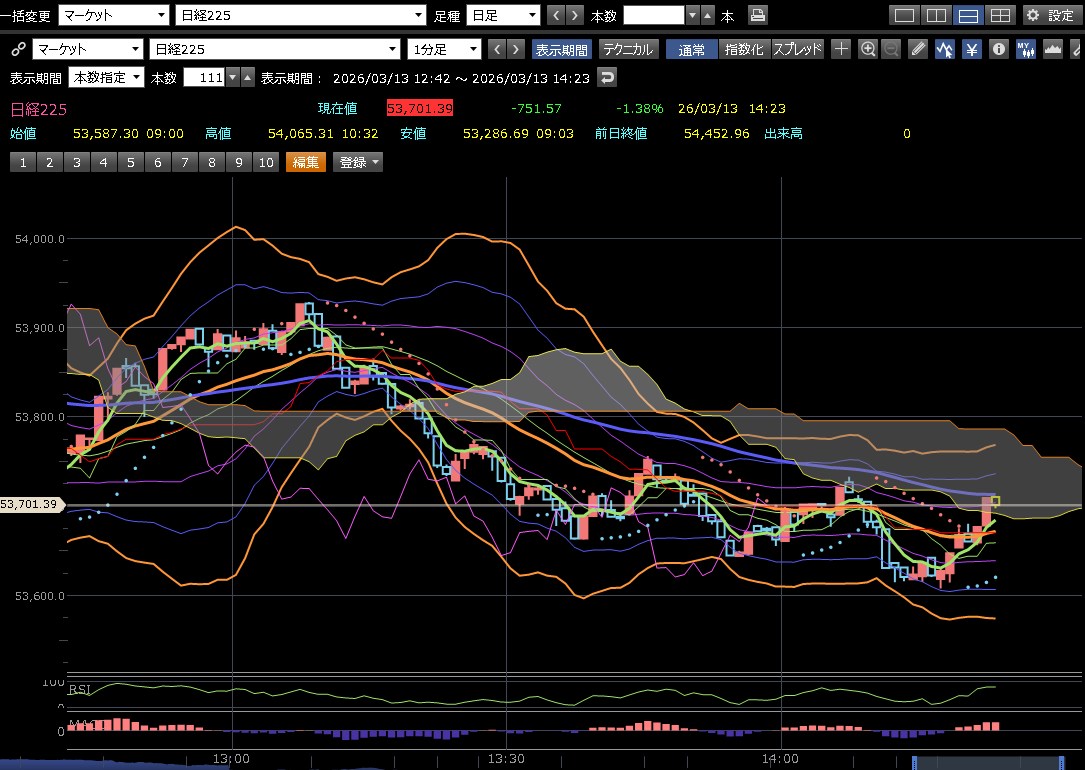Screen dimensions: 1085x770
Task: Click the print icon in top toolbar
Action: [x=758, y=15]
